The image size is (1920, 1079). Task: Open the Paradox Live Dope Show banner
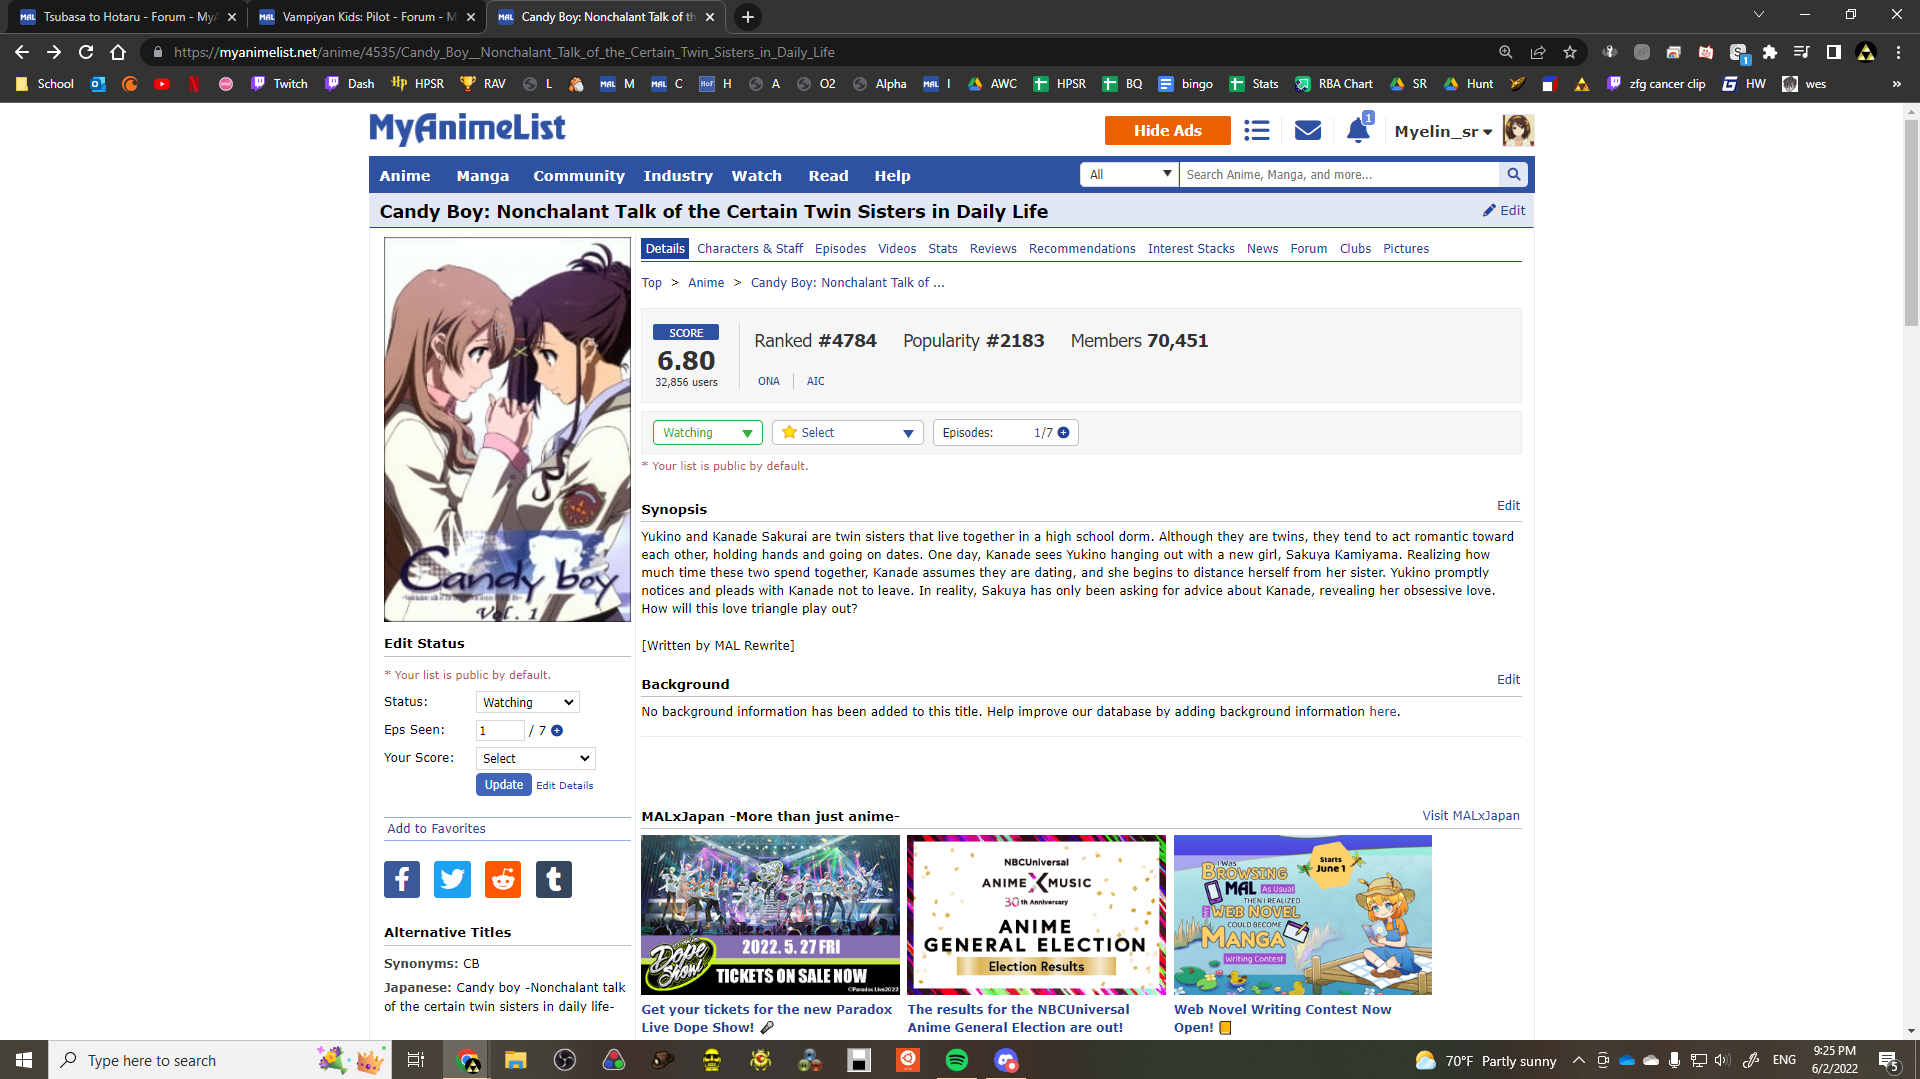770,915
